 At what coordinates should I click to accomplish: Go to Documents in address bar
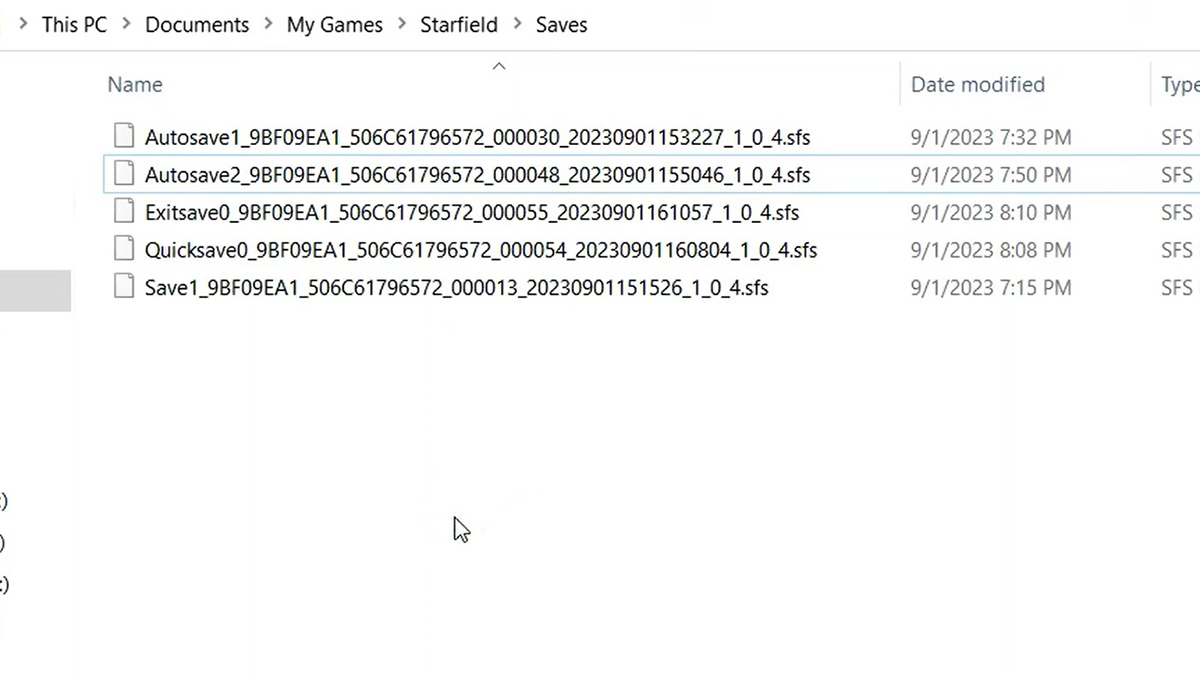click(197, 25)
